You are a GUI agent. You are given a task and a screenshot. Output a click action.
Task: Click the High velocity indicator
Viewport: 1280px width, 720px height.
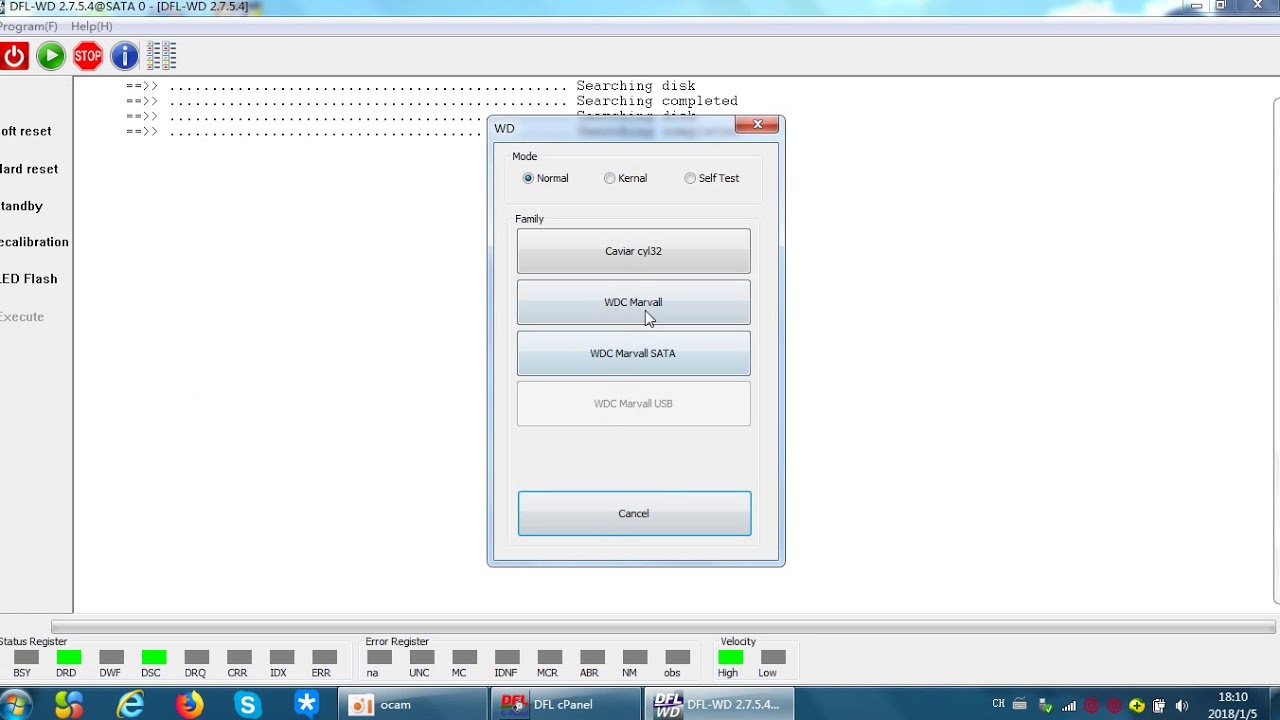tap(730, 657)
